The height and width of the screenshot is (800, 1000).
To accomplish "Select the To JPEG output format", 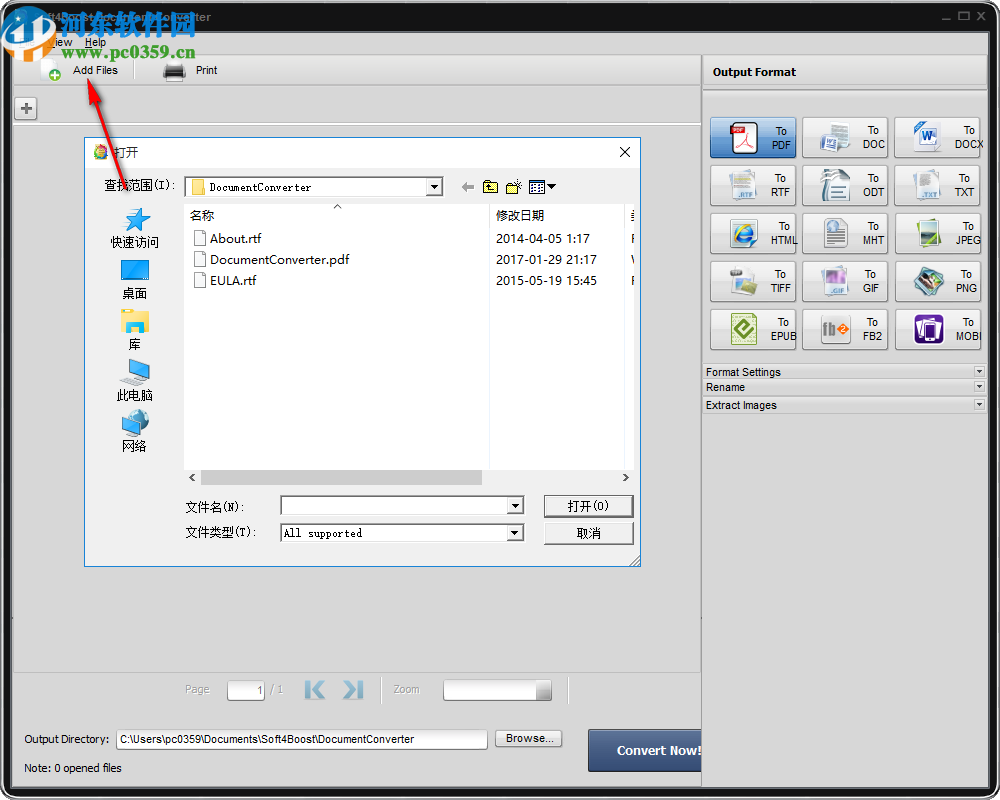I will [937, 233].
